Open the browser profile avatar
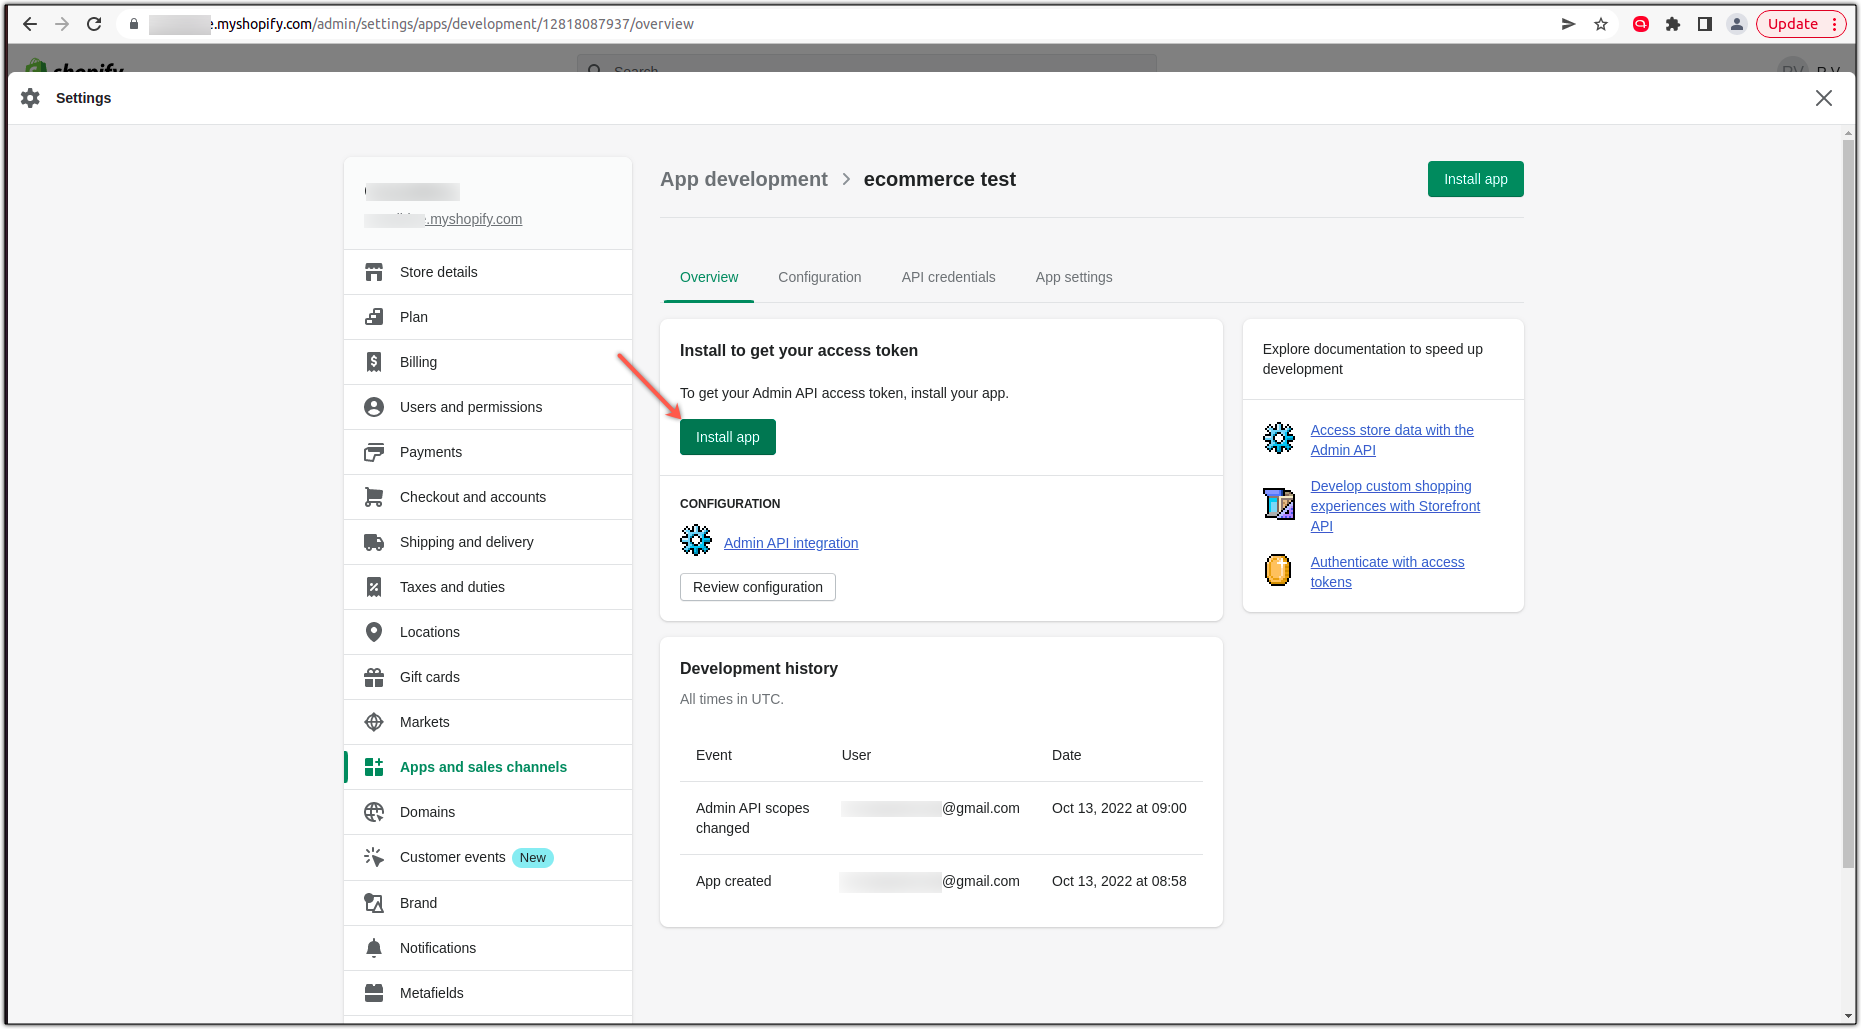The image size is (1861, 1029). 1737,24
